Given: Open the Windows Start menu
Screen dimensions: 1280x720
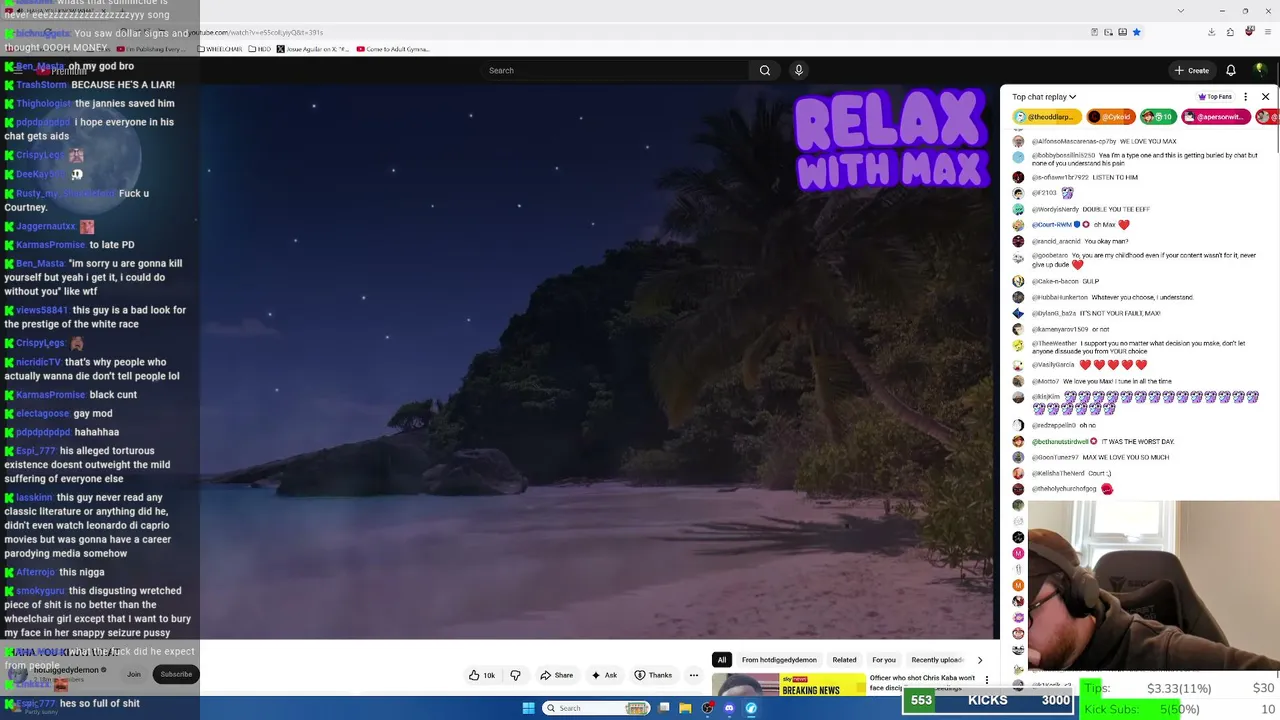Looking at the screenshot, I should [529, 708].
